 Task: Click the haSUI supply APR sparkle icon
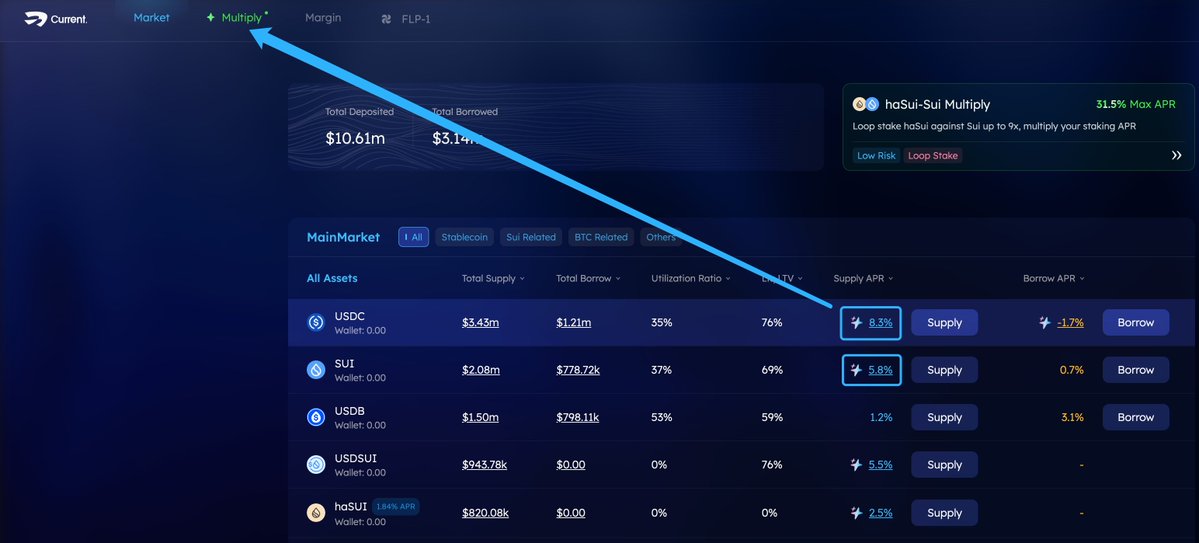click(856, 512)
